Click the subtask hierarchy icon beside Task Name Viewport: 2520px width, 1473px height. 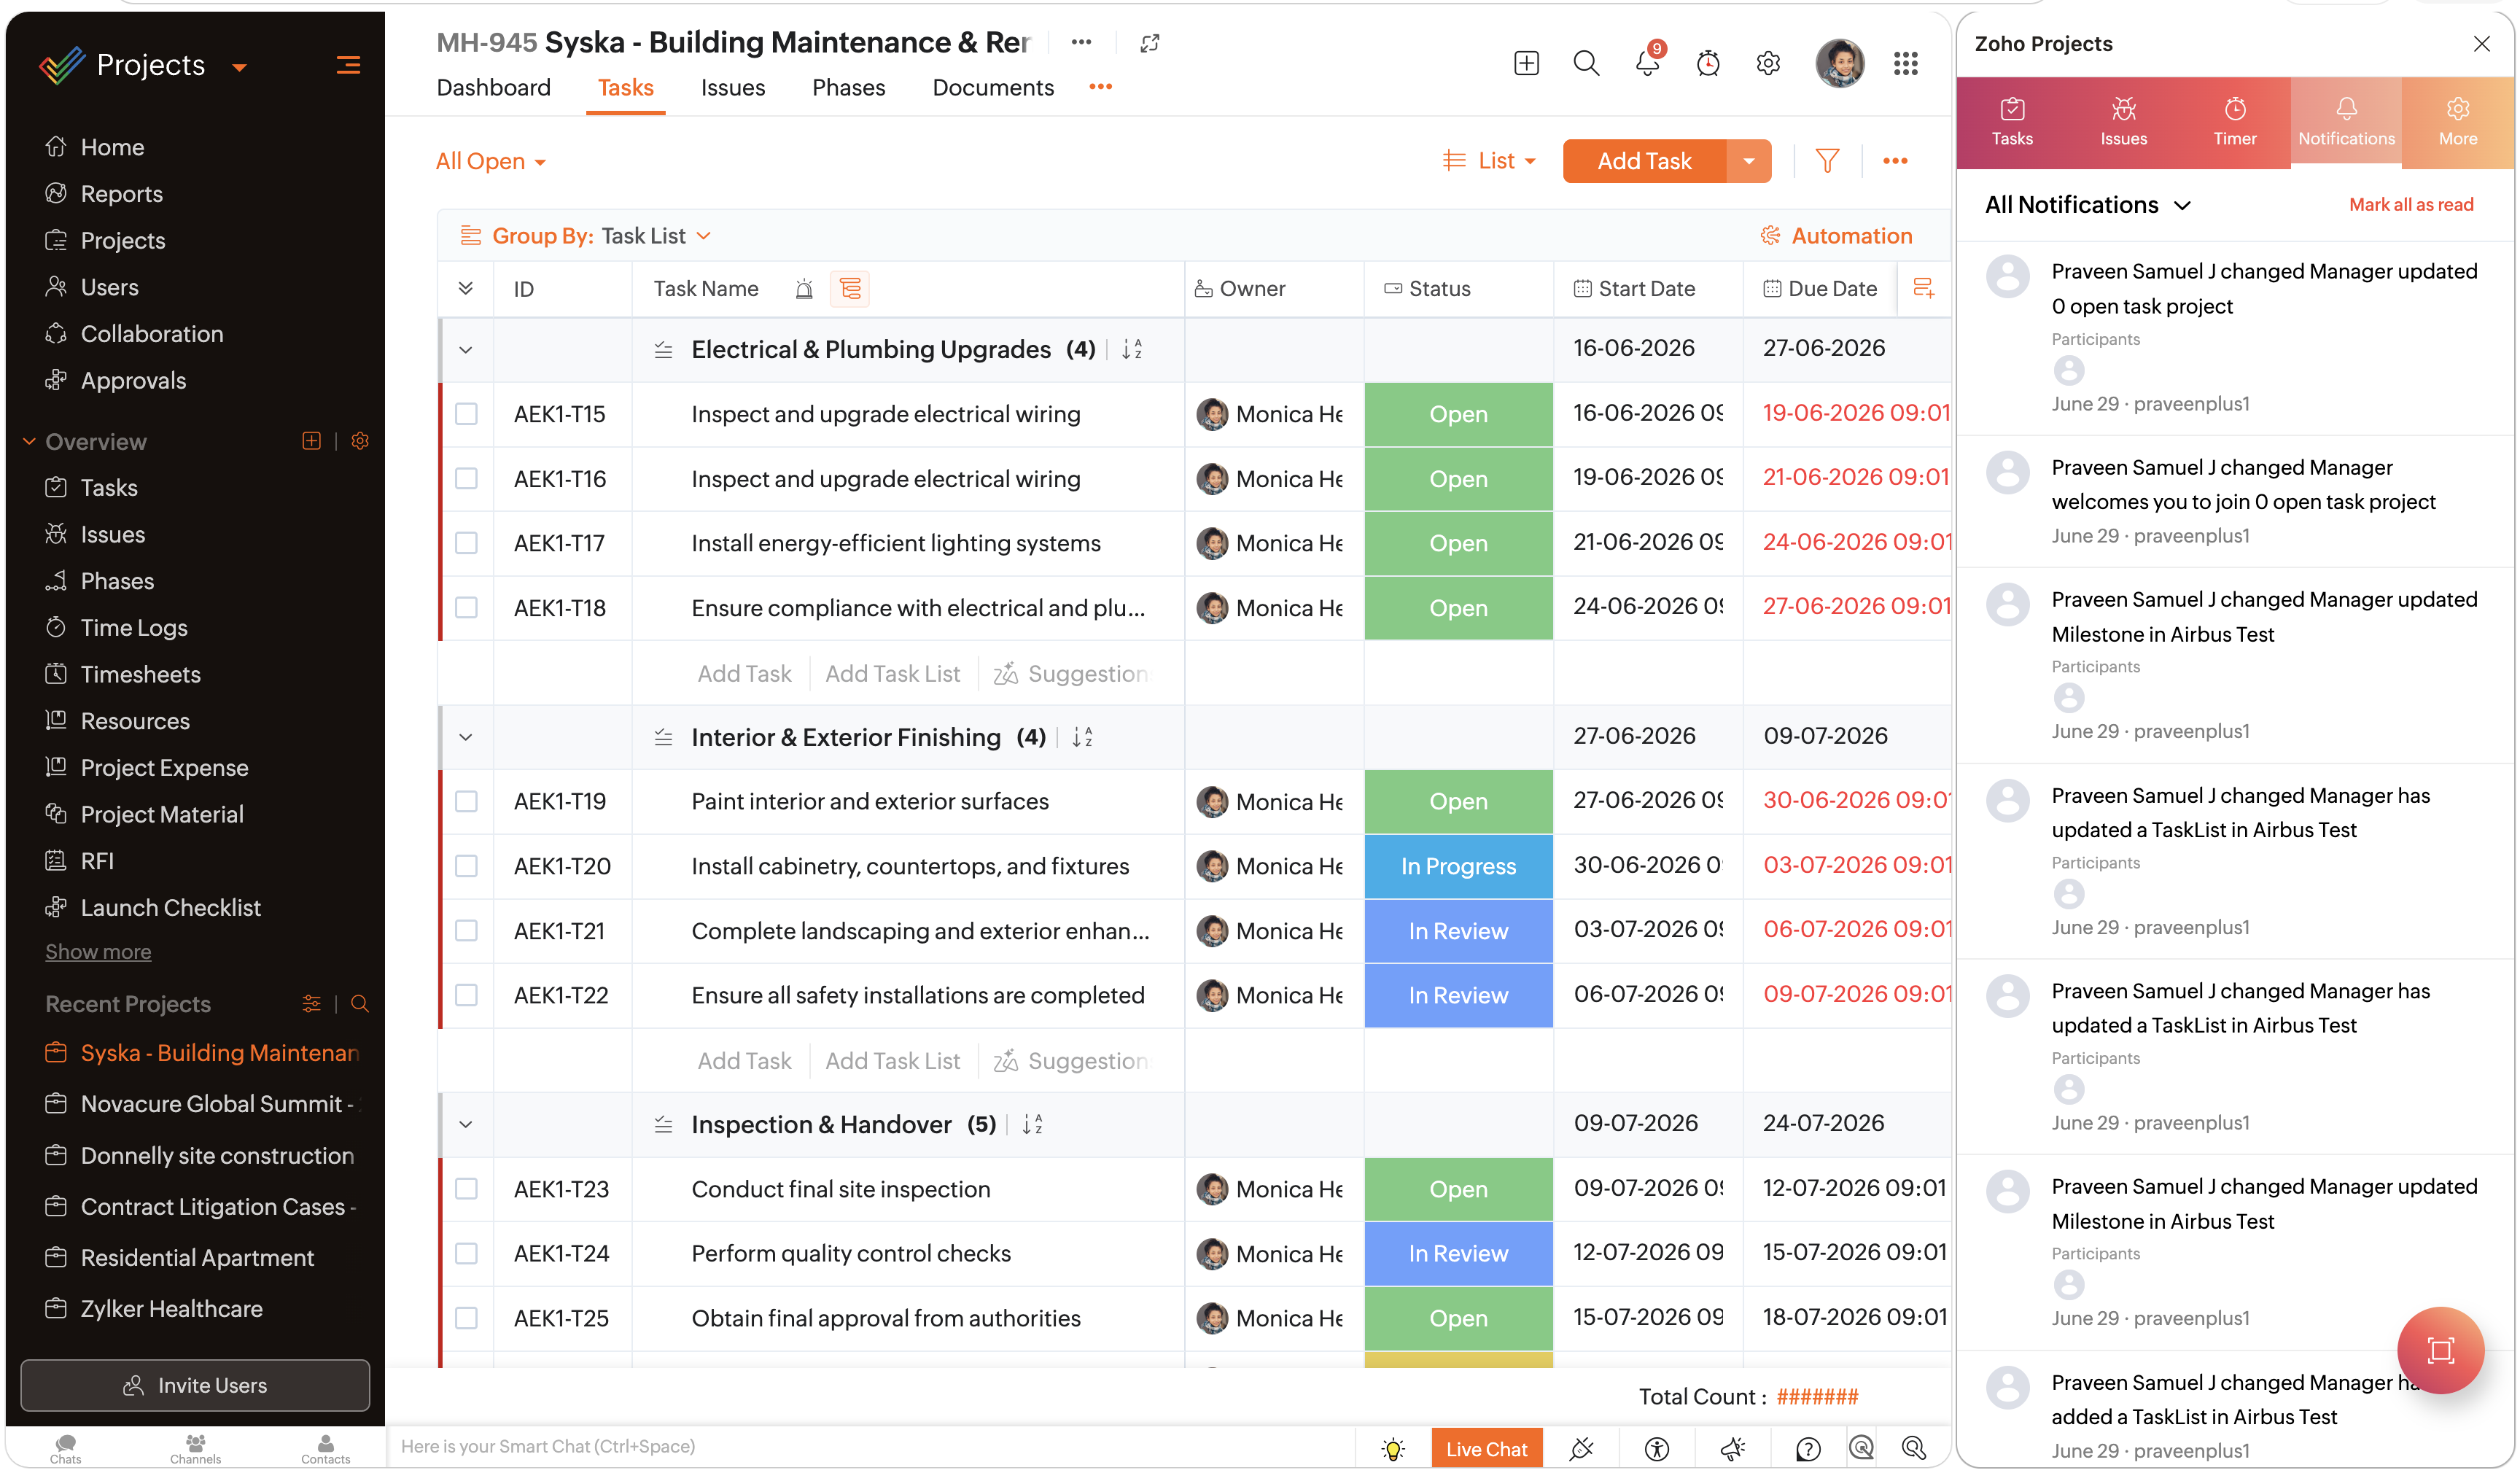pyautogui.click(x=850, y=289)
